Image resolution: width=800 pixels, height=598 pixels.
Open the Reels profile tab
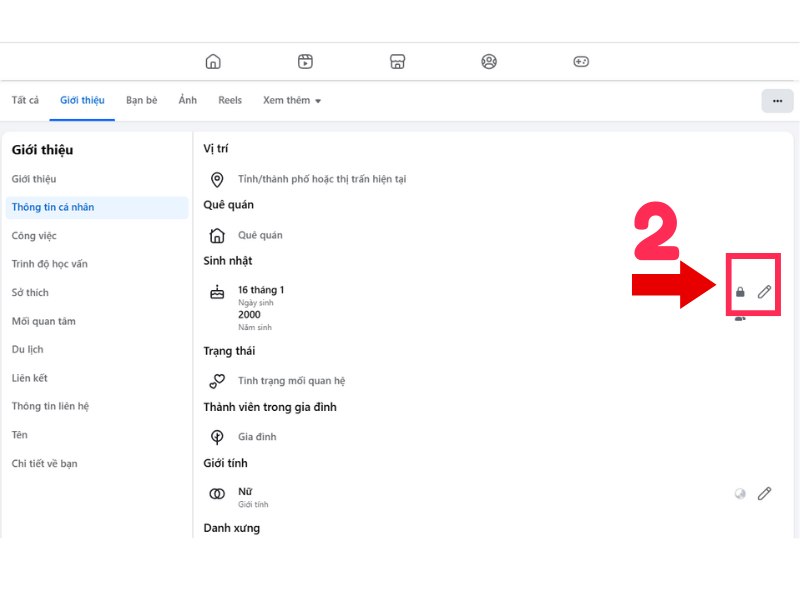tap(230, 101)
